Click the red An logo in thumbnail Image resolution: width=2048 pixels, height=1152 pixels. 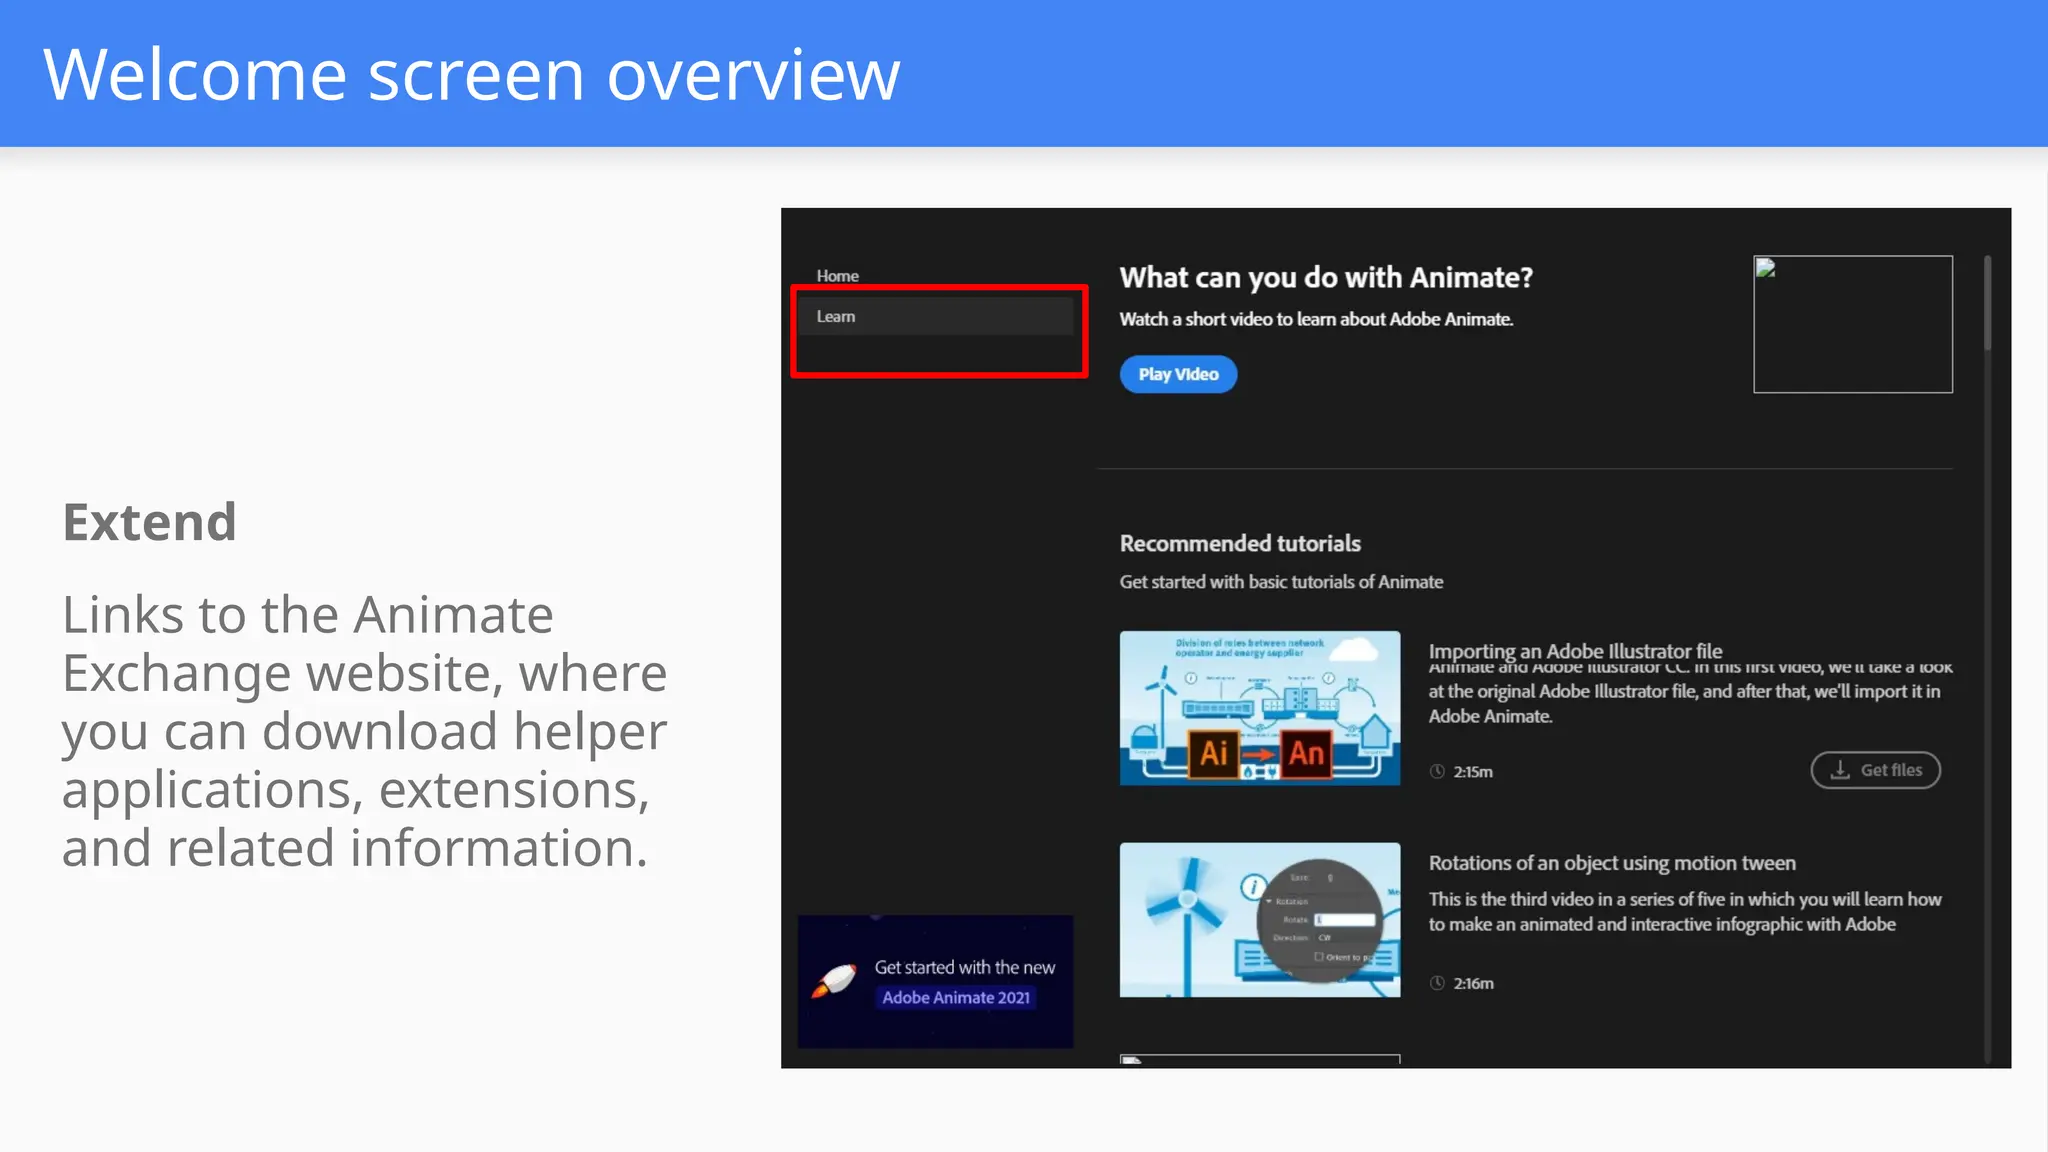pos(1306,753)
